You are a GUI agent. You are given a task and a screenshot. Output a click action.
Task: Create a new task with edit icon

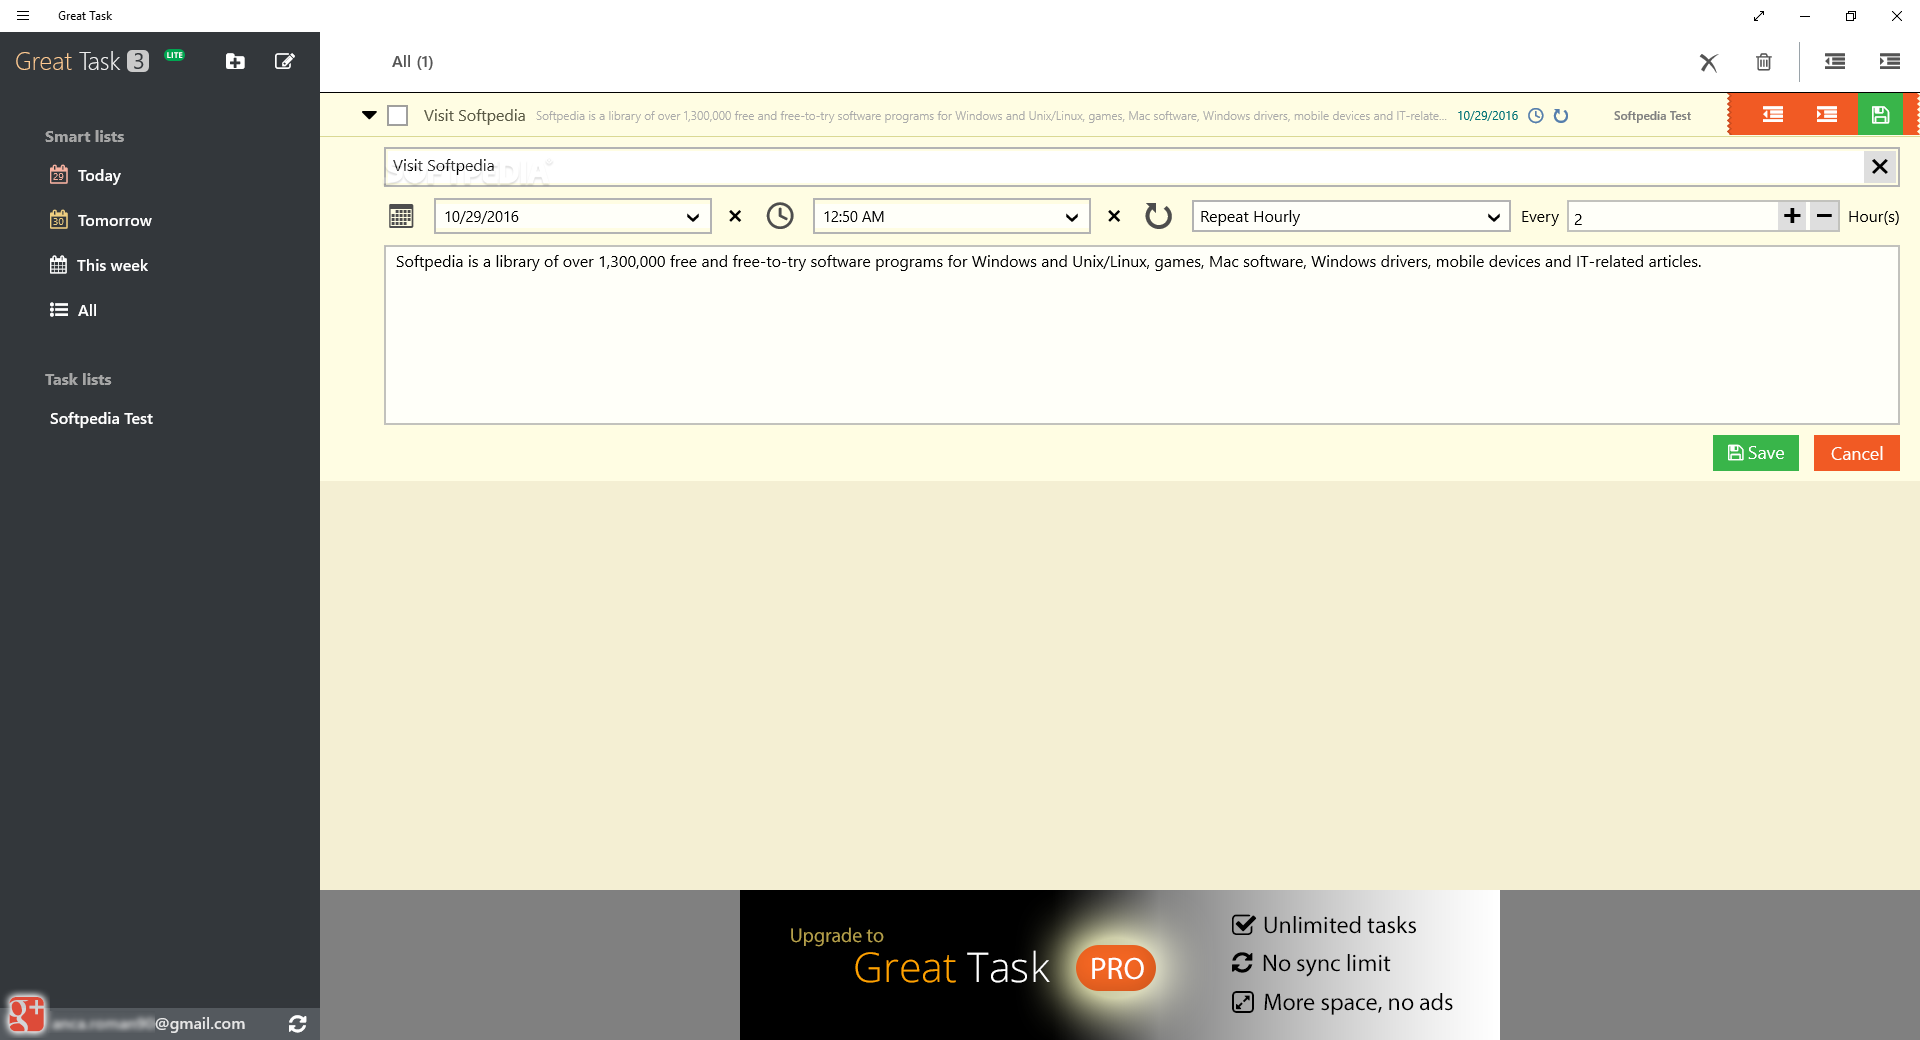[285, 62]
